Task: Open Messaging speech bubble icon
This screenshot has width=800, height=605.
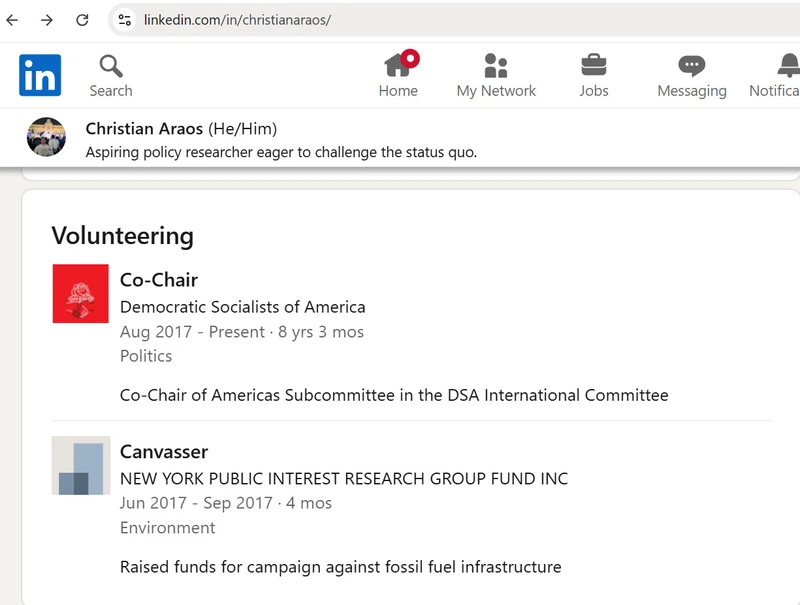Action: (x=691, y=66)
